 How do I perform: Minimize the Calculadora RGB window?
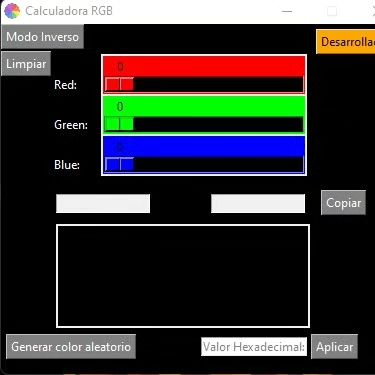(x=287, y=11)
